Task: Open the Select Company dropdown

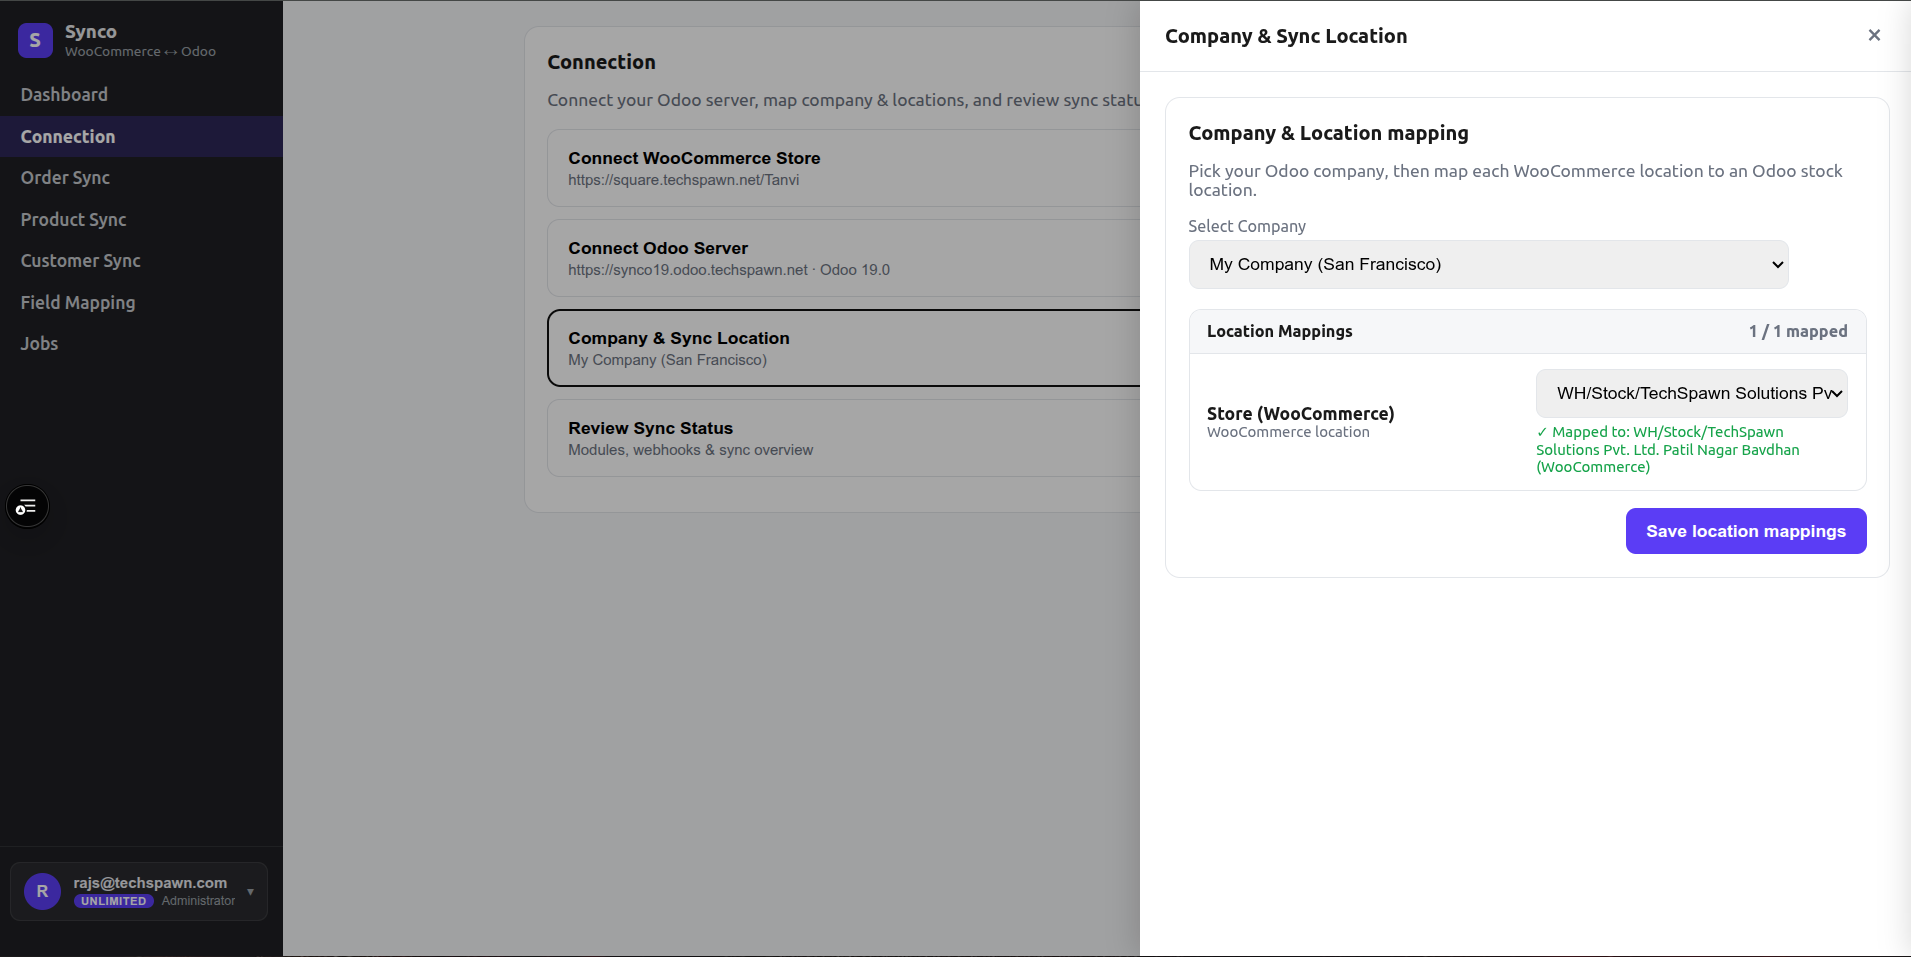Action: tap(1488, 264)
